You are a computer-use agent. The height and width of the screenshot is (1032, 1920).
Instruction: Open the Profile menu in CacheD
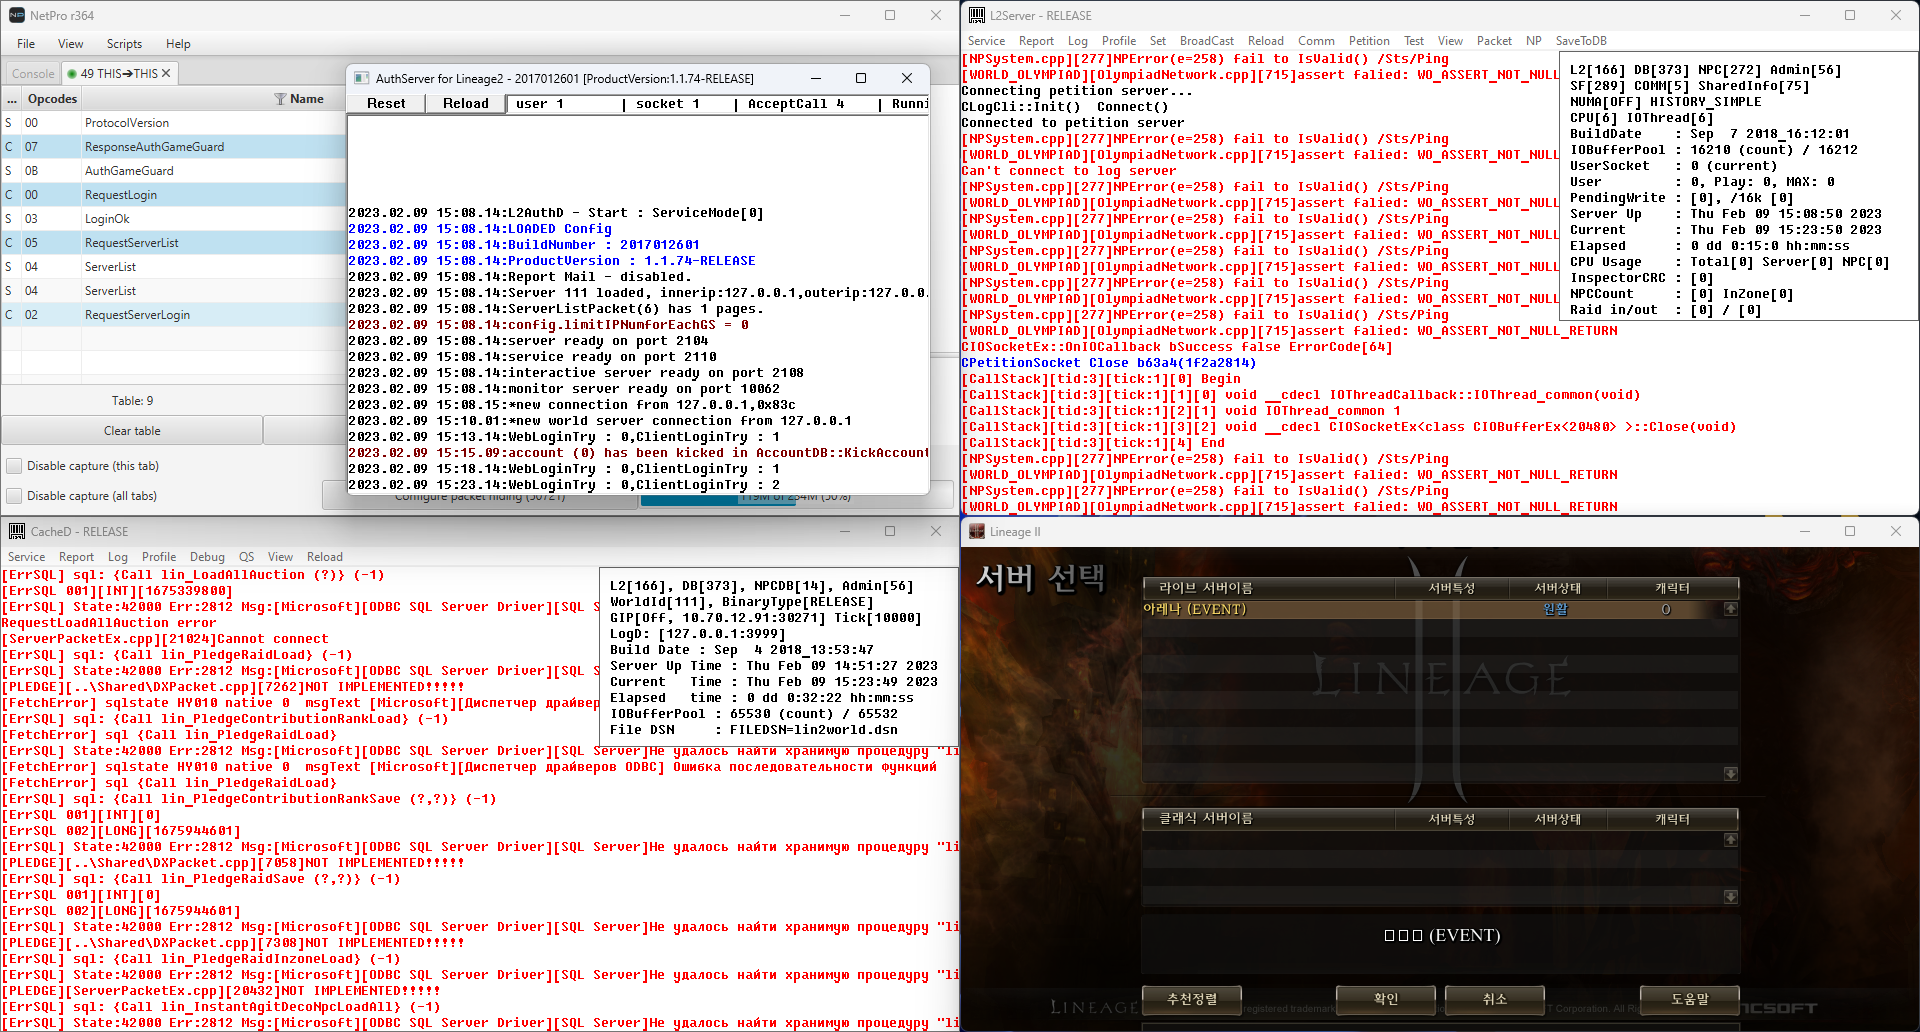click(159, 557)
